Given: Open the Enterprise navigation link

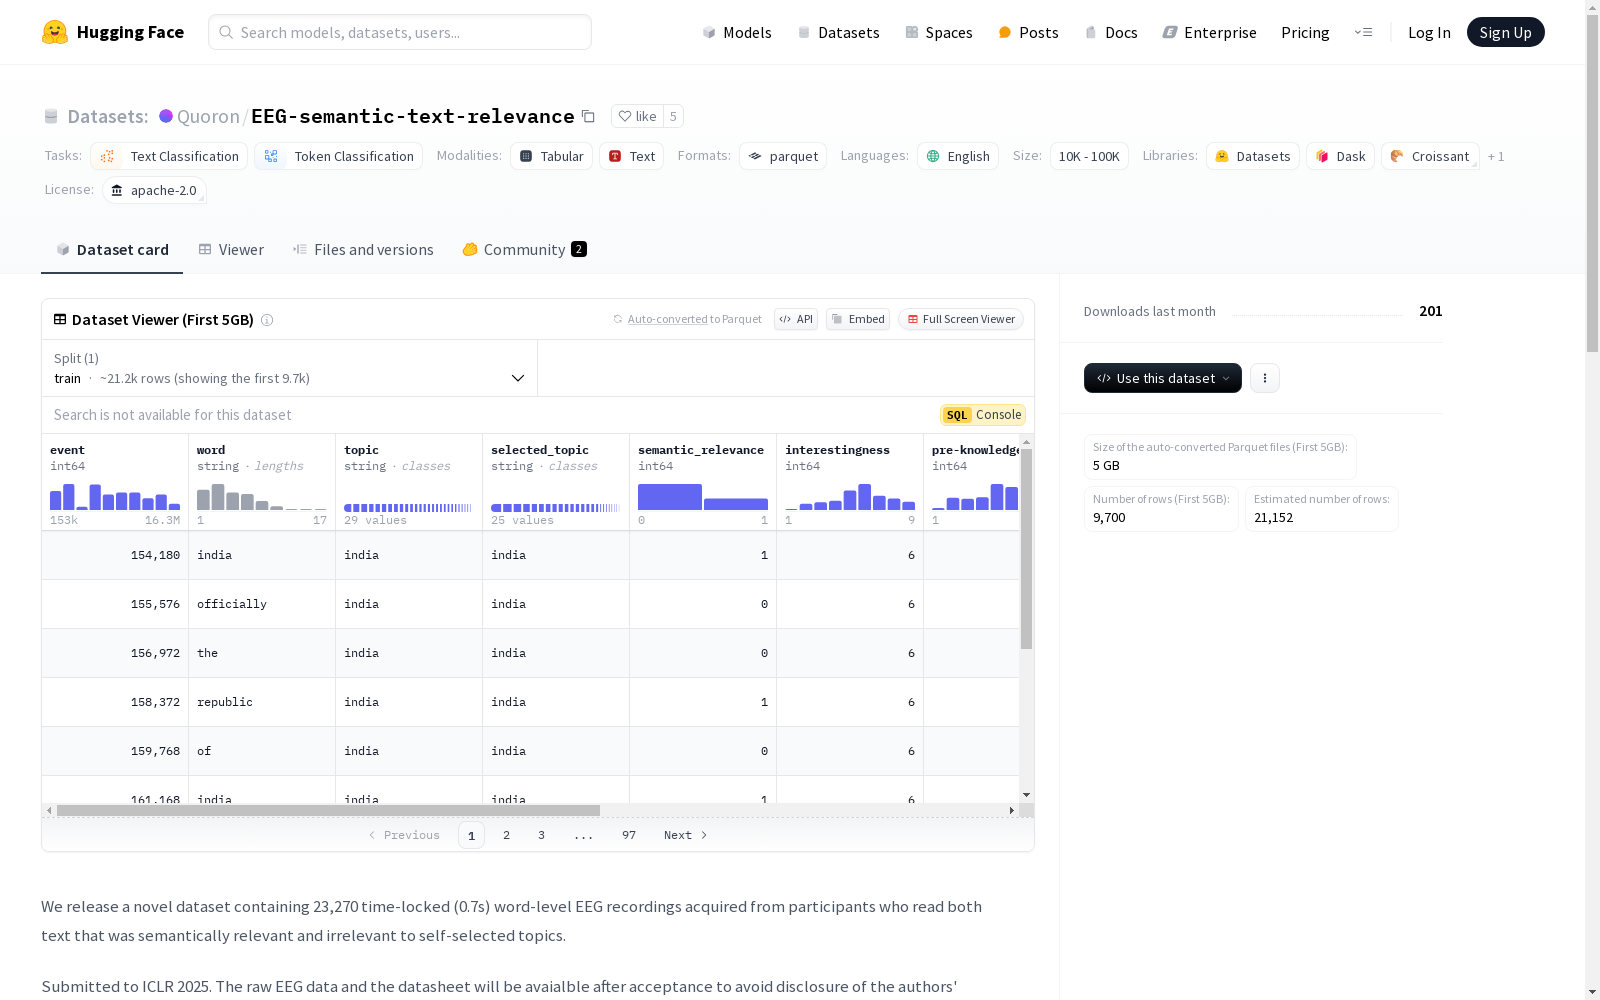Looking at the screenshot, I should tap(1210, 32).
